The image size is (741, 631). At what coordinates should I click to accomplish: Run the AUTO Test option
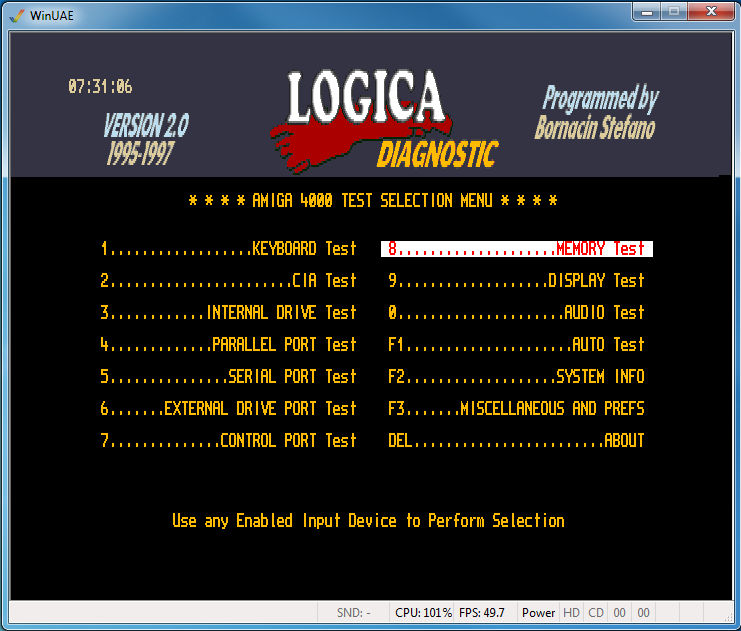click(516, 345)
